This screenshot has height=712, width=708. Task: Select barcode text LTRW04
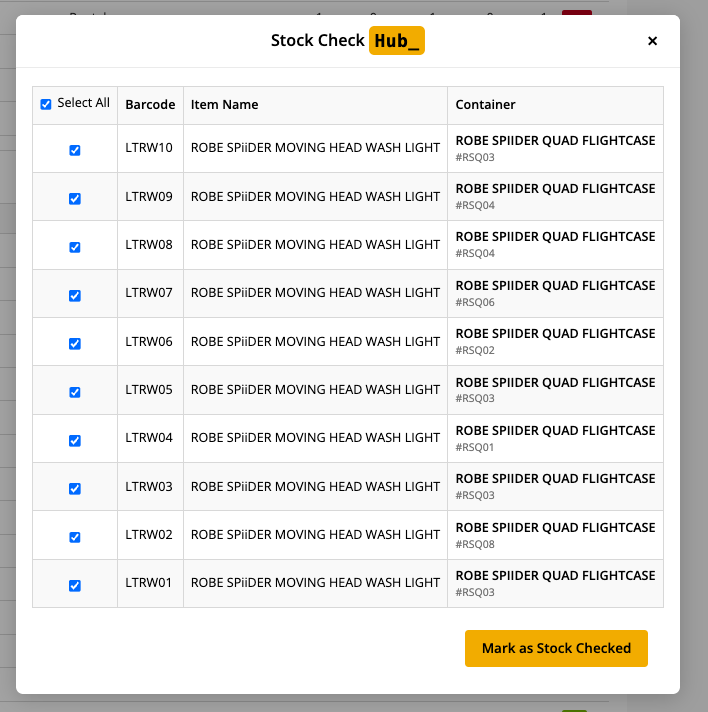pos(149,437)
